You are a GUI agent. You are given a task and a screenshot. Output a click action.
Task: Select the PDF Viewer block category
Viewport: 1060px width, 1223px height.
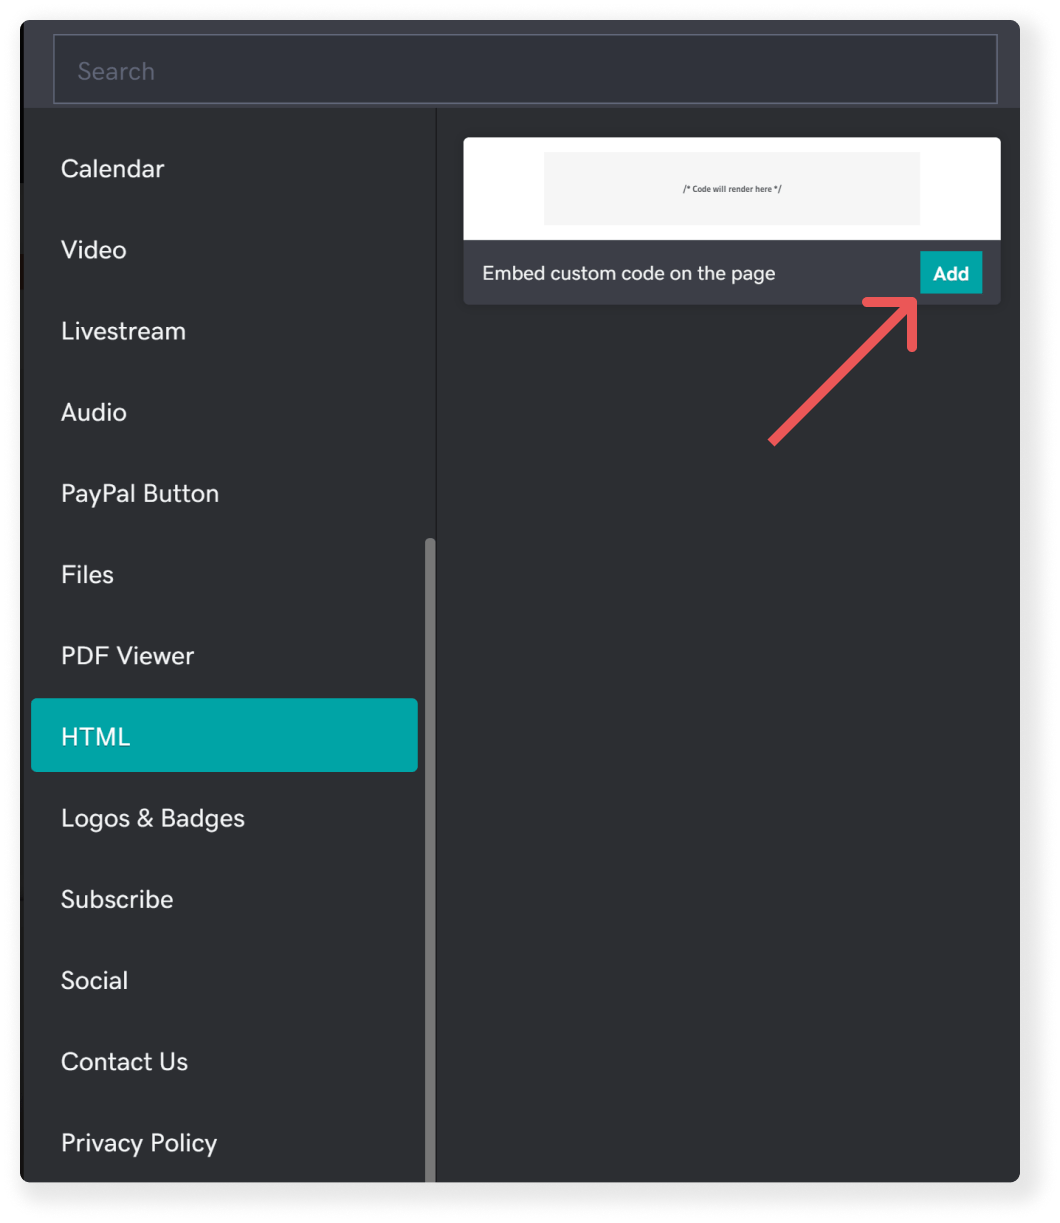coord(127,655)
